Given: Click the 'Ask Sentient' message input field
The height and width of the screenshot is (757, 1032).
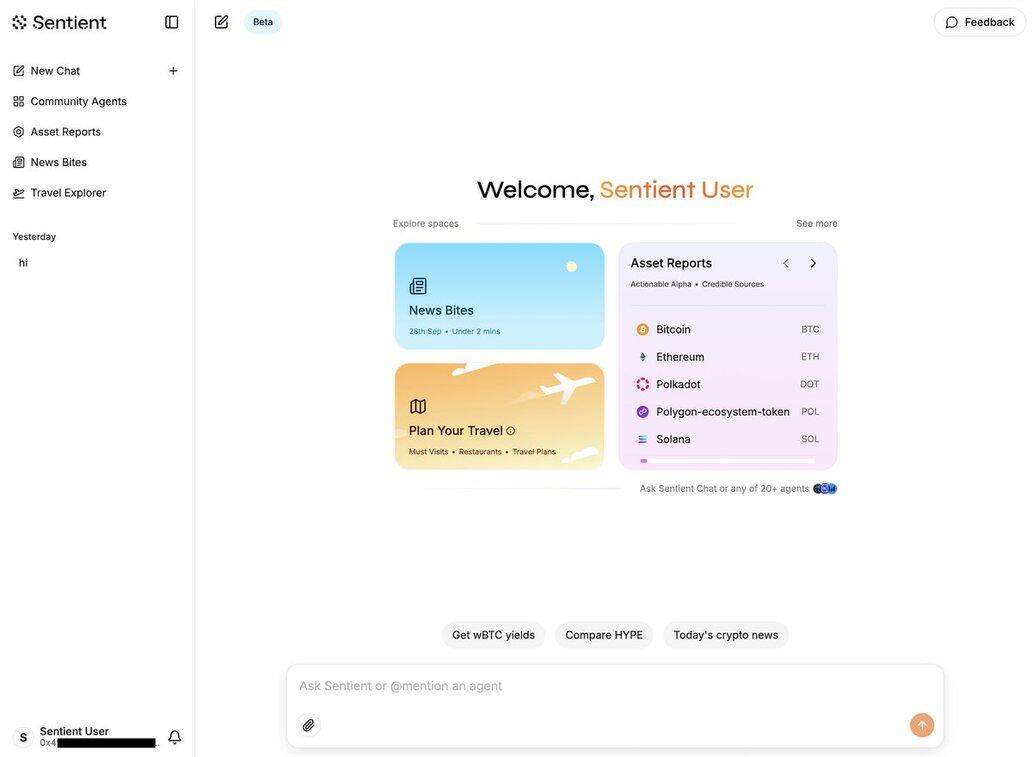Looking at the screenshot, I should [x=615, y=686].
